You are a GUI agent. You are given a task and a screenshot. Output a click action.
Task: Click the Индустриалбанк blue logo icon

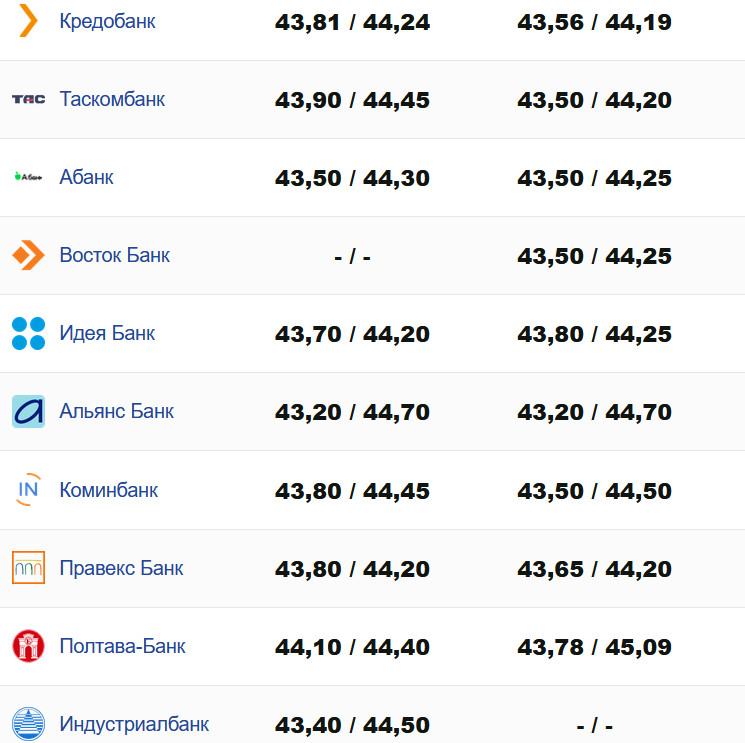tap(28, 724)
